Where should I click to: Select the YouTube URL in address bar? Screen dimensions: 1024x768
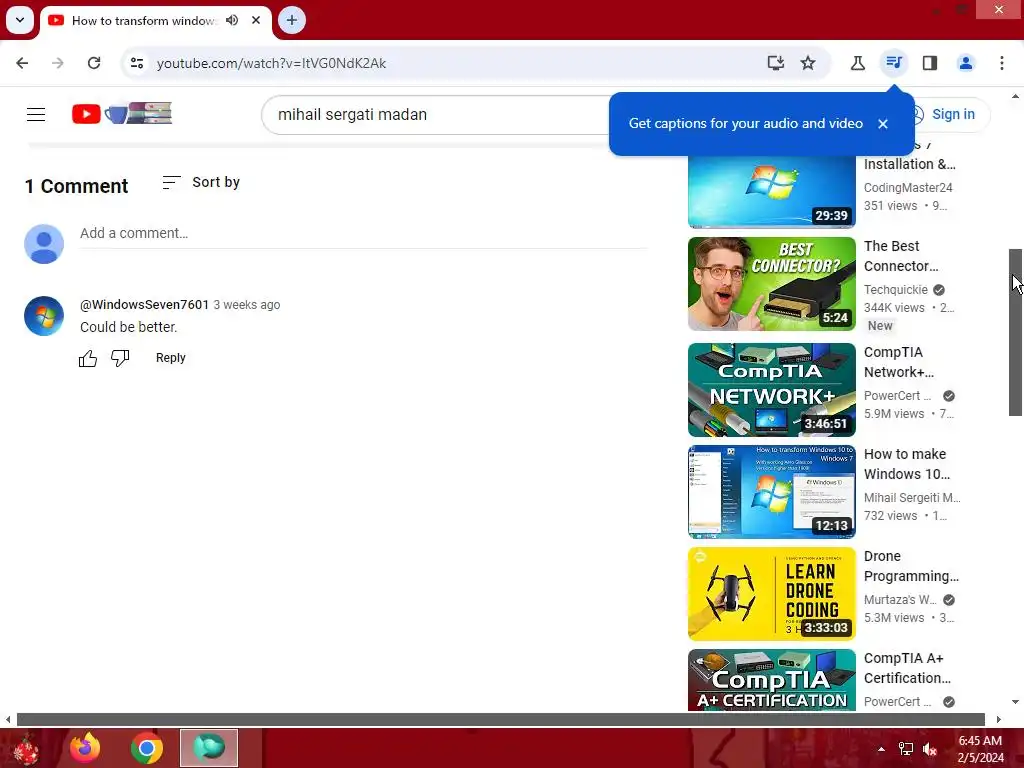click(271, 63)
